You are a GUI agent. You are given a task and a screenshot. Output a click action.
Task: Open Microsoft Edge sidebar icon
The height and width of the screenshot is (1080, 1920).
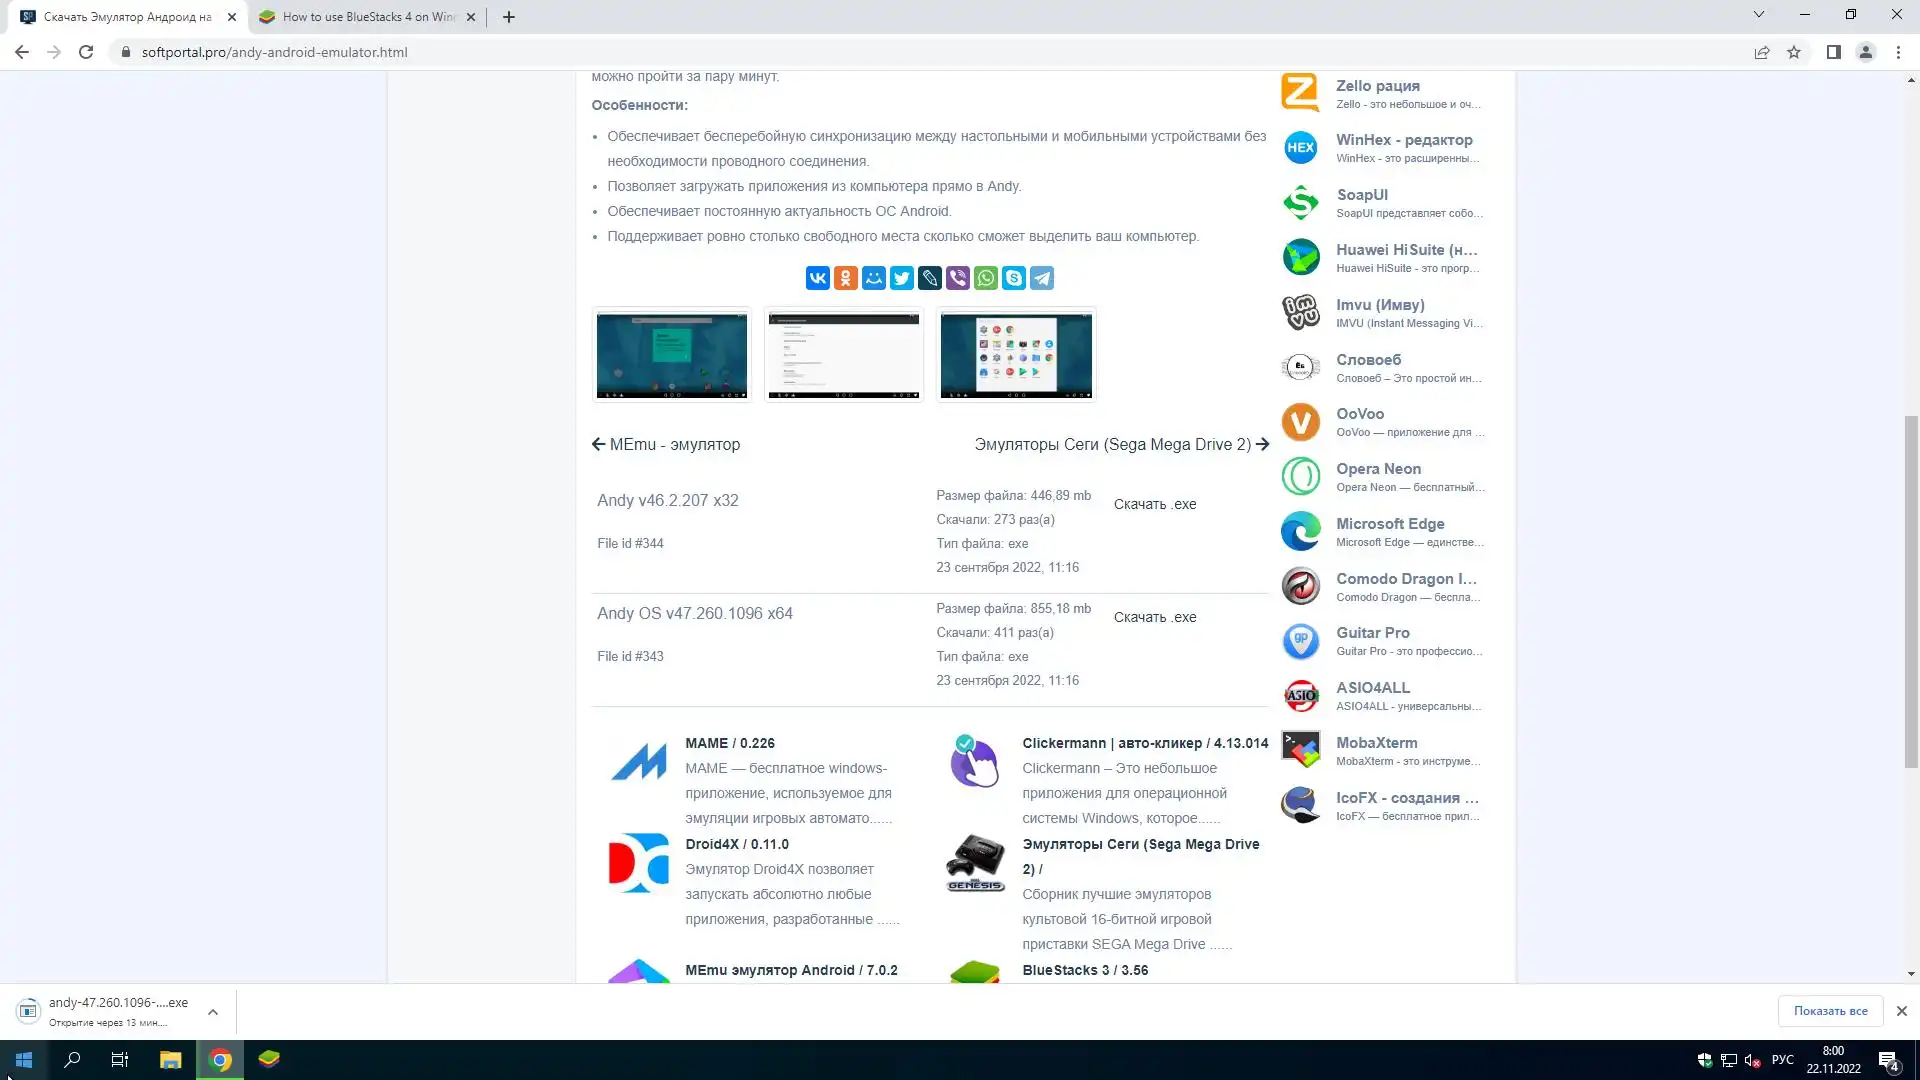(1300, 531)
